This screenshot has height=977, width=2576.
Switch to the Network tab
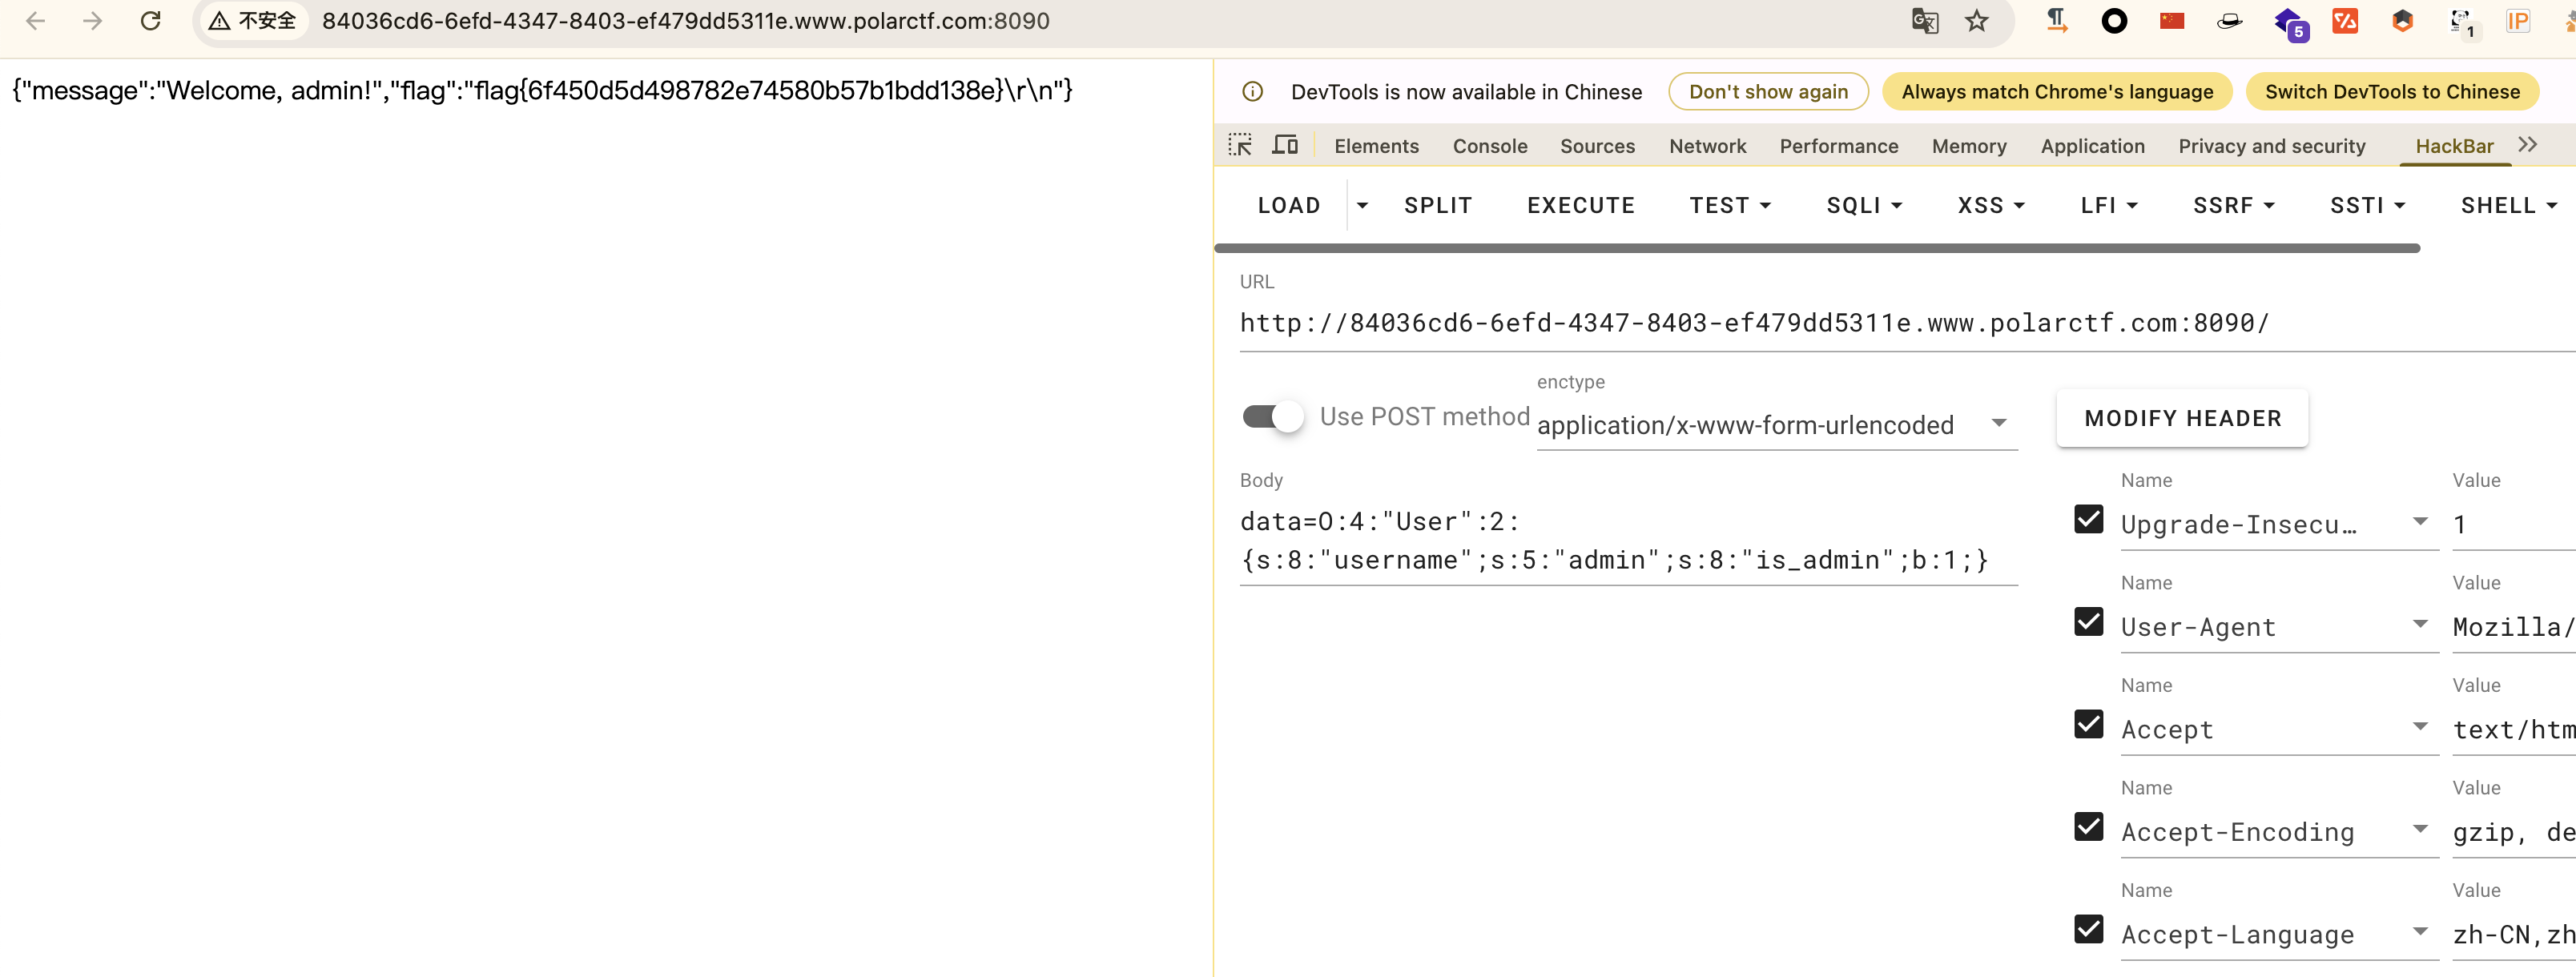click(x=1707, y=146)
